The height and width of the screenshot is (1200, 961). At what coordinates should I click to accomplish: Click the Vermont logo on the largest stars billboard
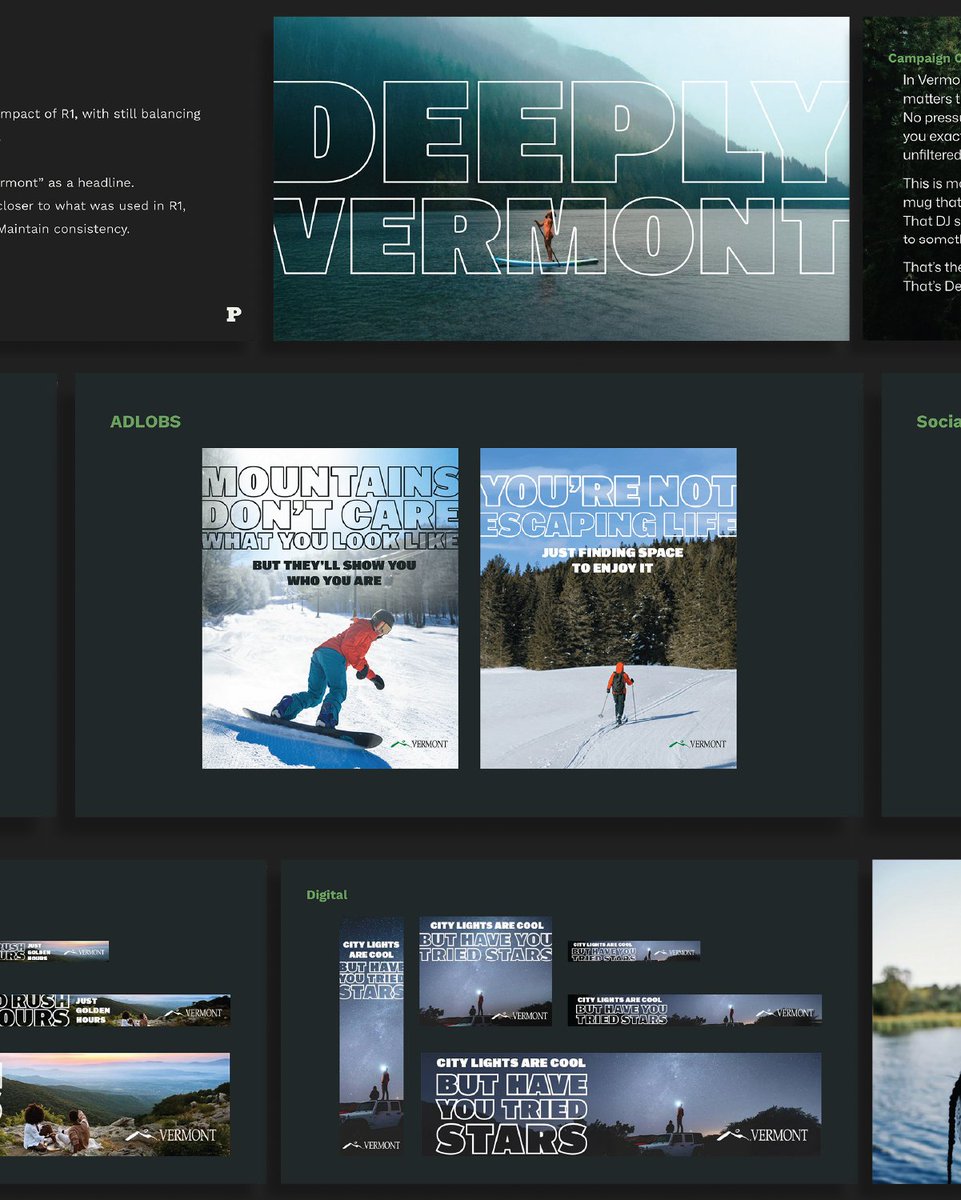pos(762,1135)
